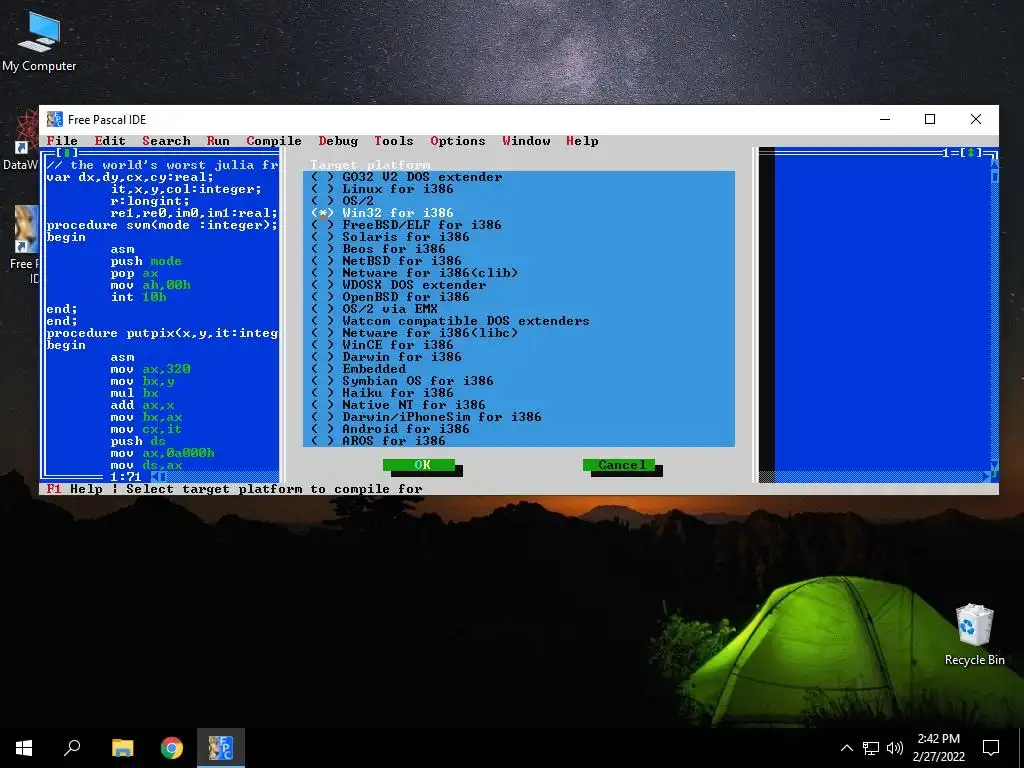Choose AROS for i386 target
Image resolution: width=1024 pixels, height=768 pixels.
378,441
